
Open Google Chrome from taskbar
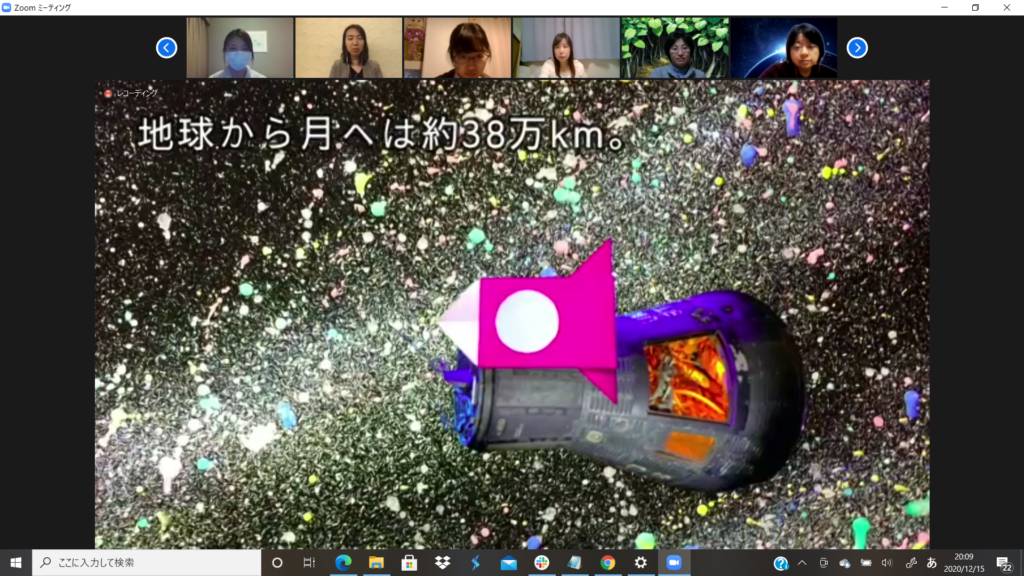click(x=607, y=562)
